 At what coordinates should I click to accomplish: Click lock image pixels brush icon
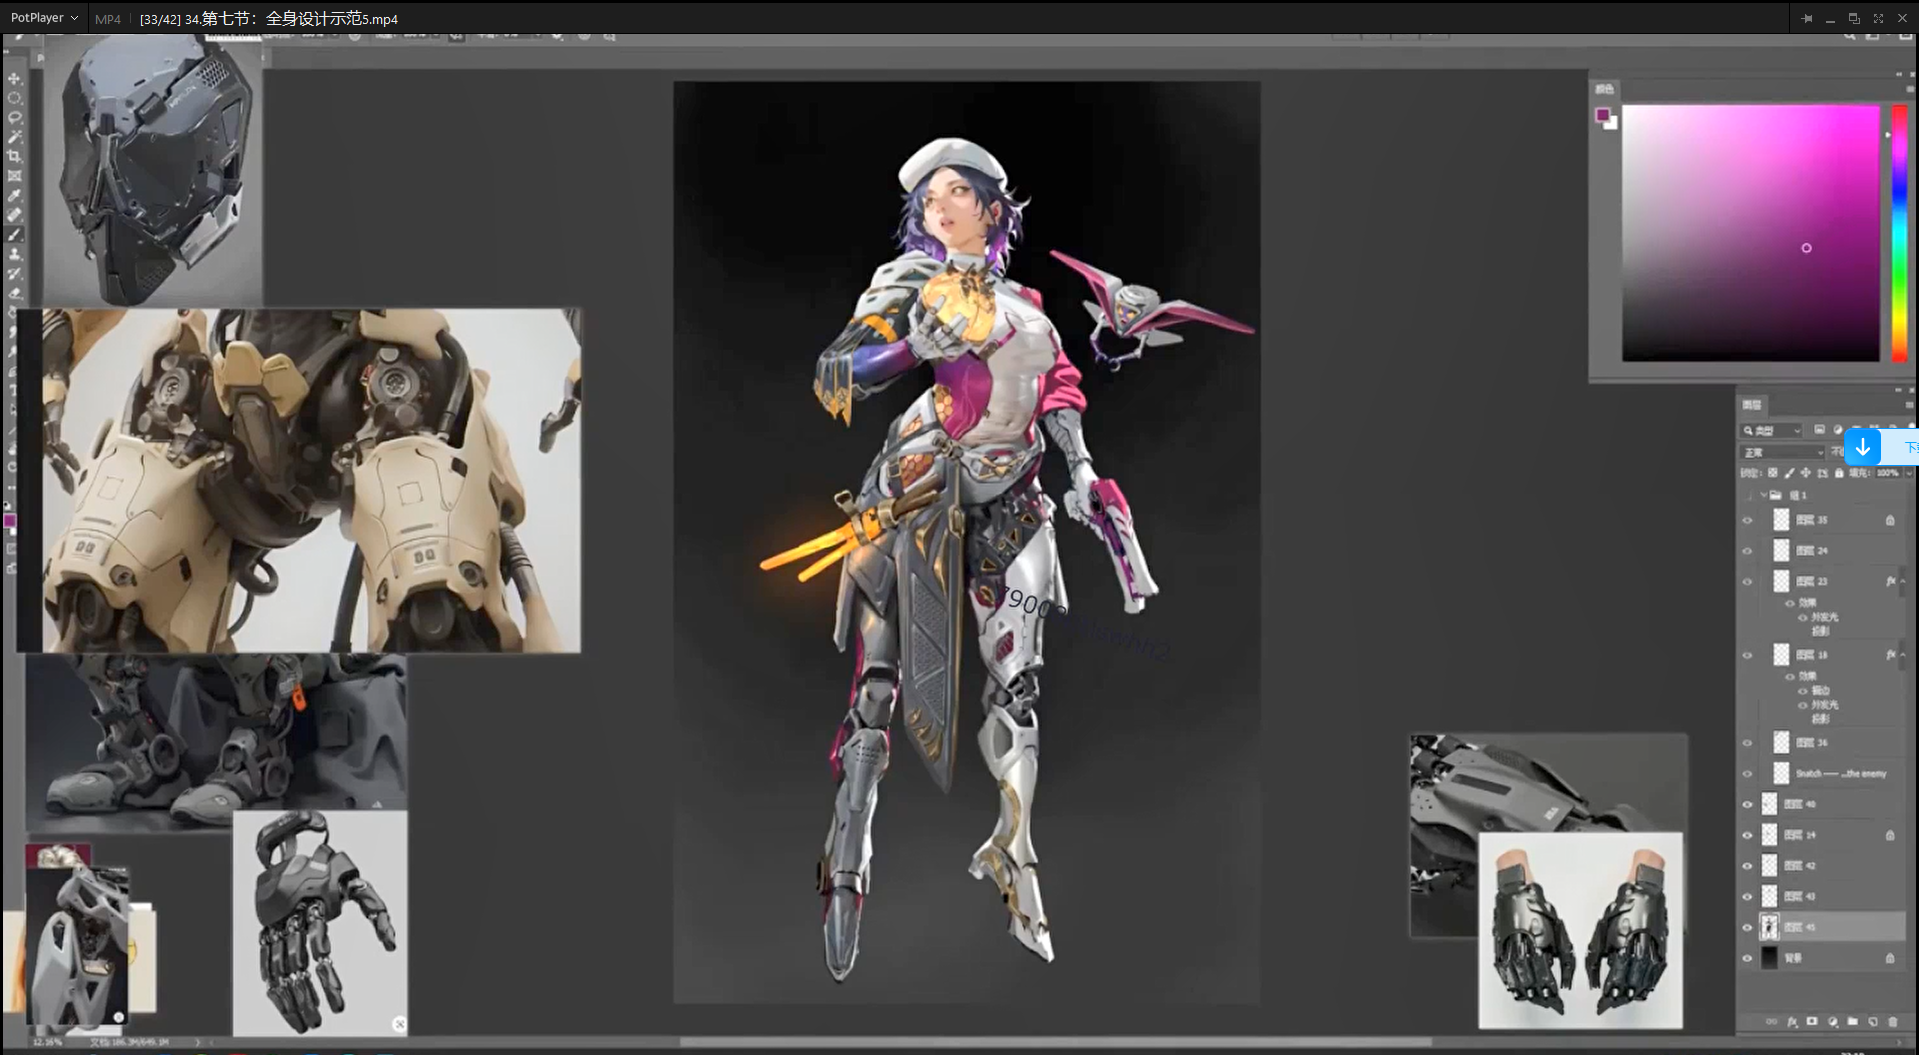tap(1789, 473)
